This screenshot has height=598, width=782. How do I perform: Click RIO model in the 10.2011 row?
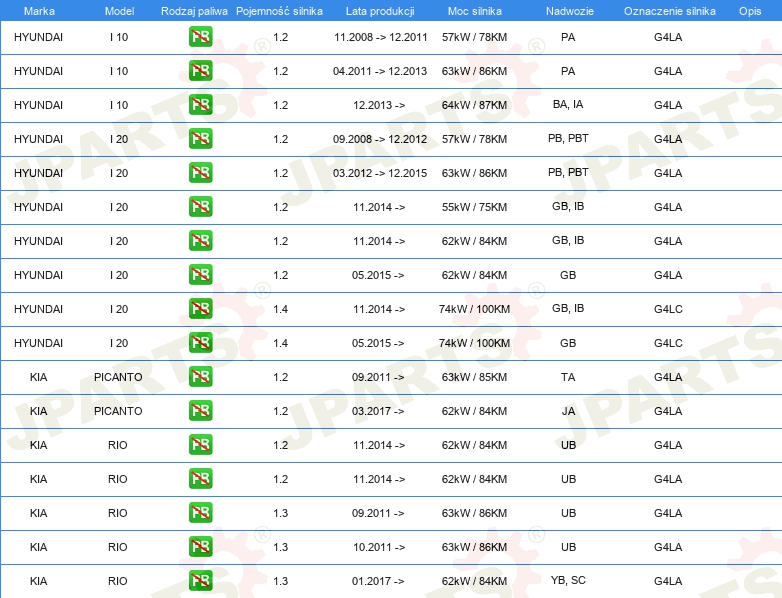coord(118,547)
